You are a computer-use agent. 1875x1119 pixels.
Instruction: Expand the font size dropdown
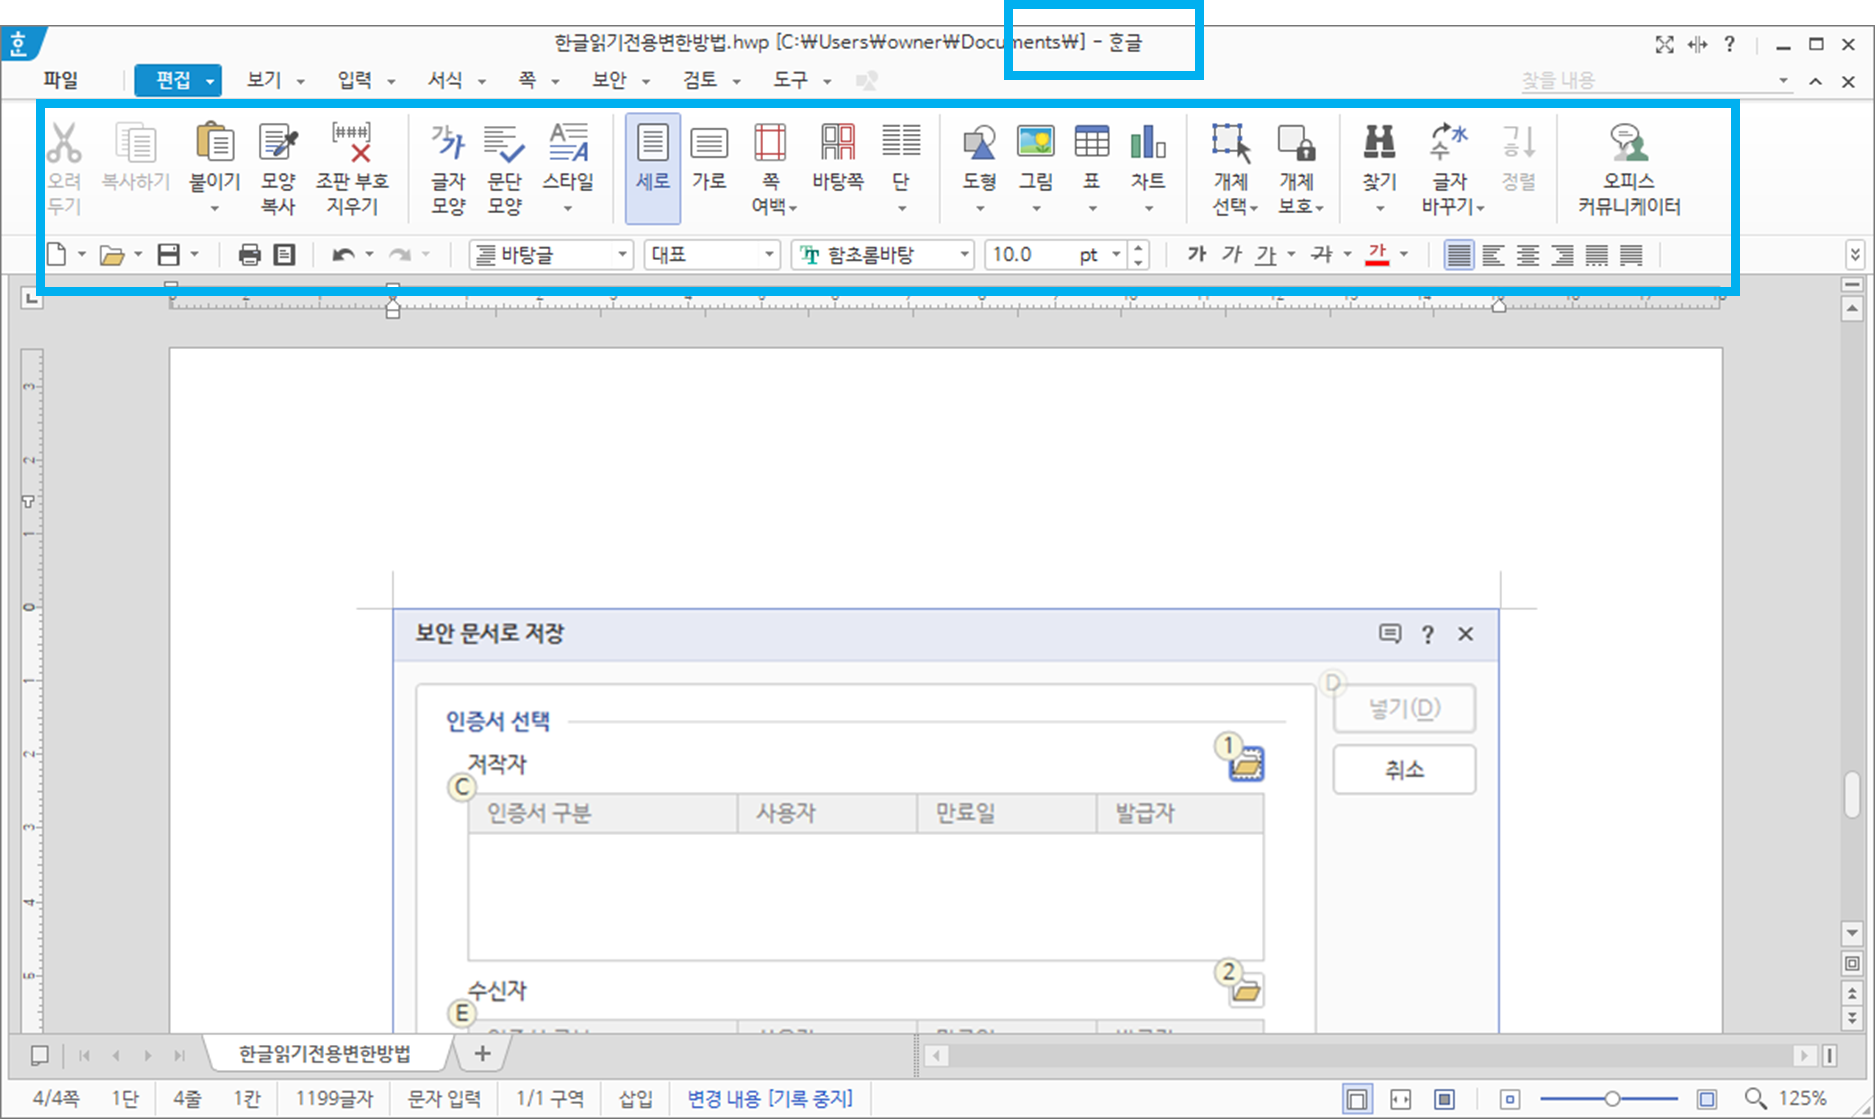tap(1117, 254)
